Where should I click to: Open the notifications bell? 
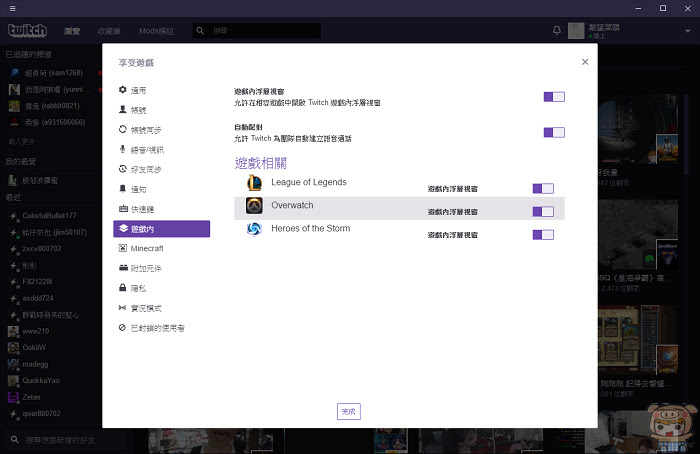tap(557, 30)
